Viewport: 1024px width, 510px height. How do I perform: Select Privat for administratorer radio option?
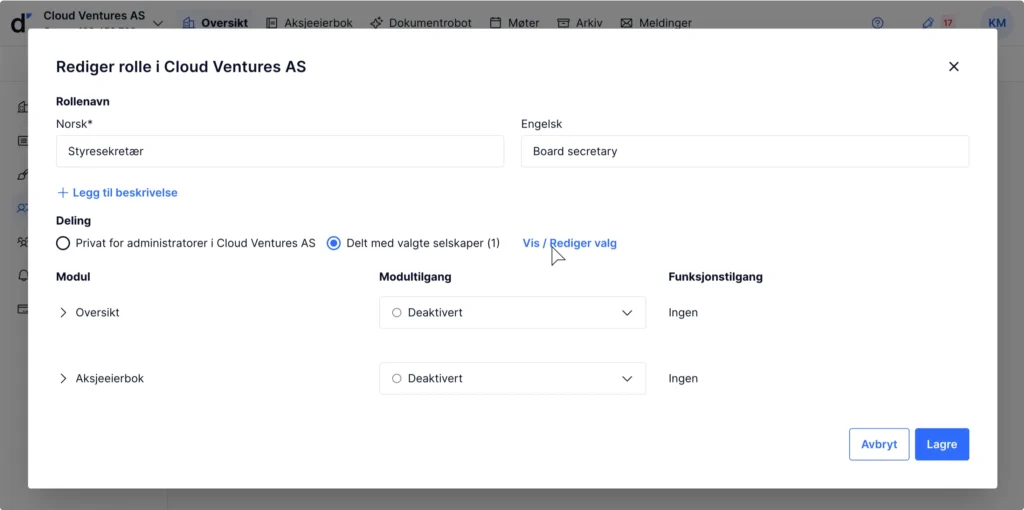tap(63, 243)
